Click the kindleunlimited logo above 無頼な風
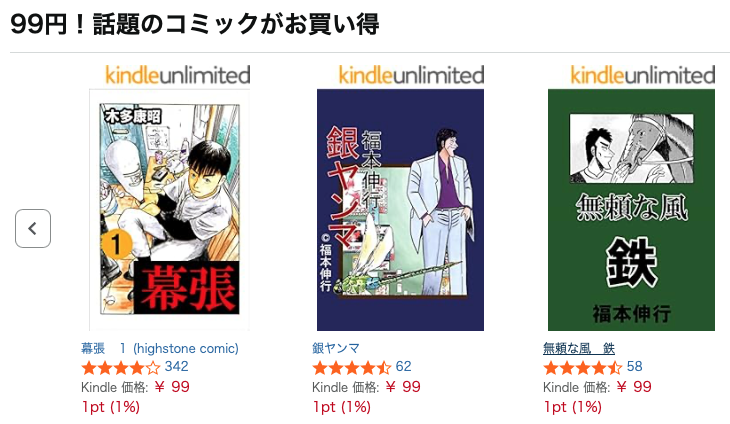The width and height of the screenshot is (730, 424). [x=642, y=75]
